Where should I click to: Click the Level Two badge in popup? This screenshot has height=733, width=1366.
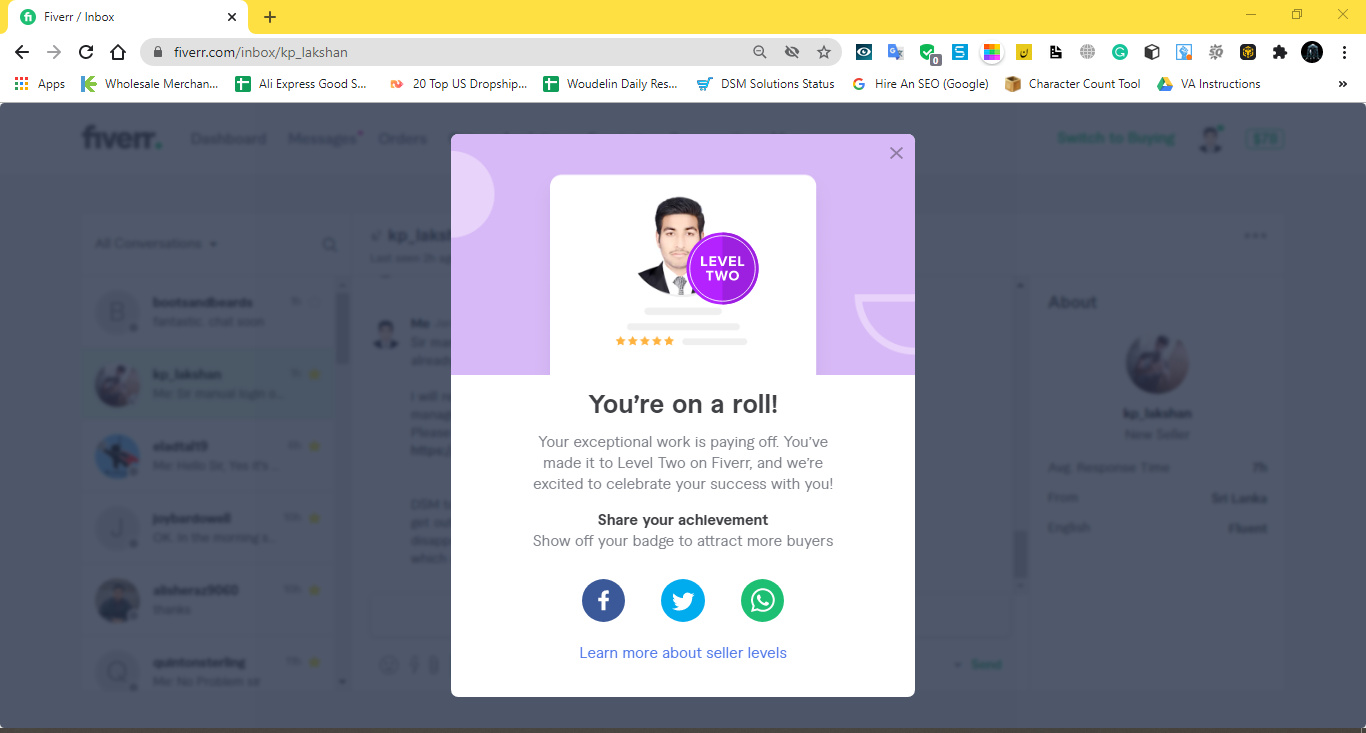pos(722,268)
